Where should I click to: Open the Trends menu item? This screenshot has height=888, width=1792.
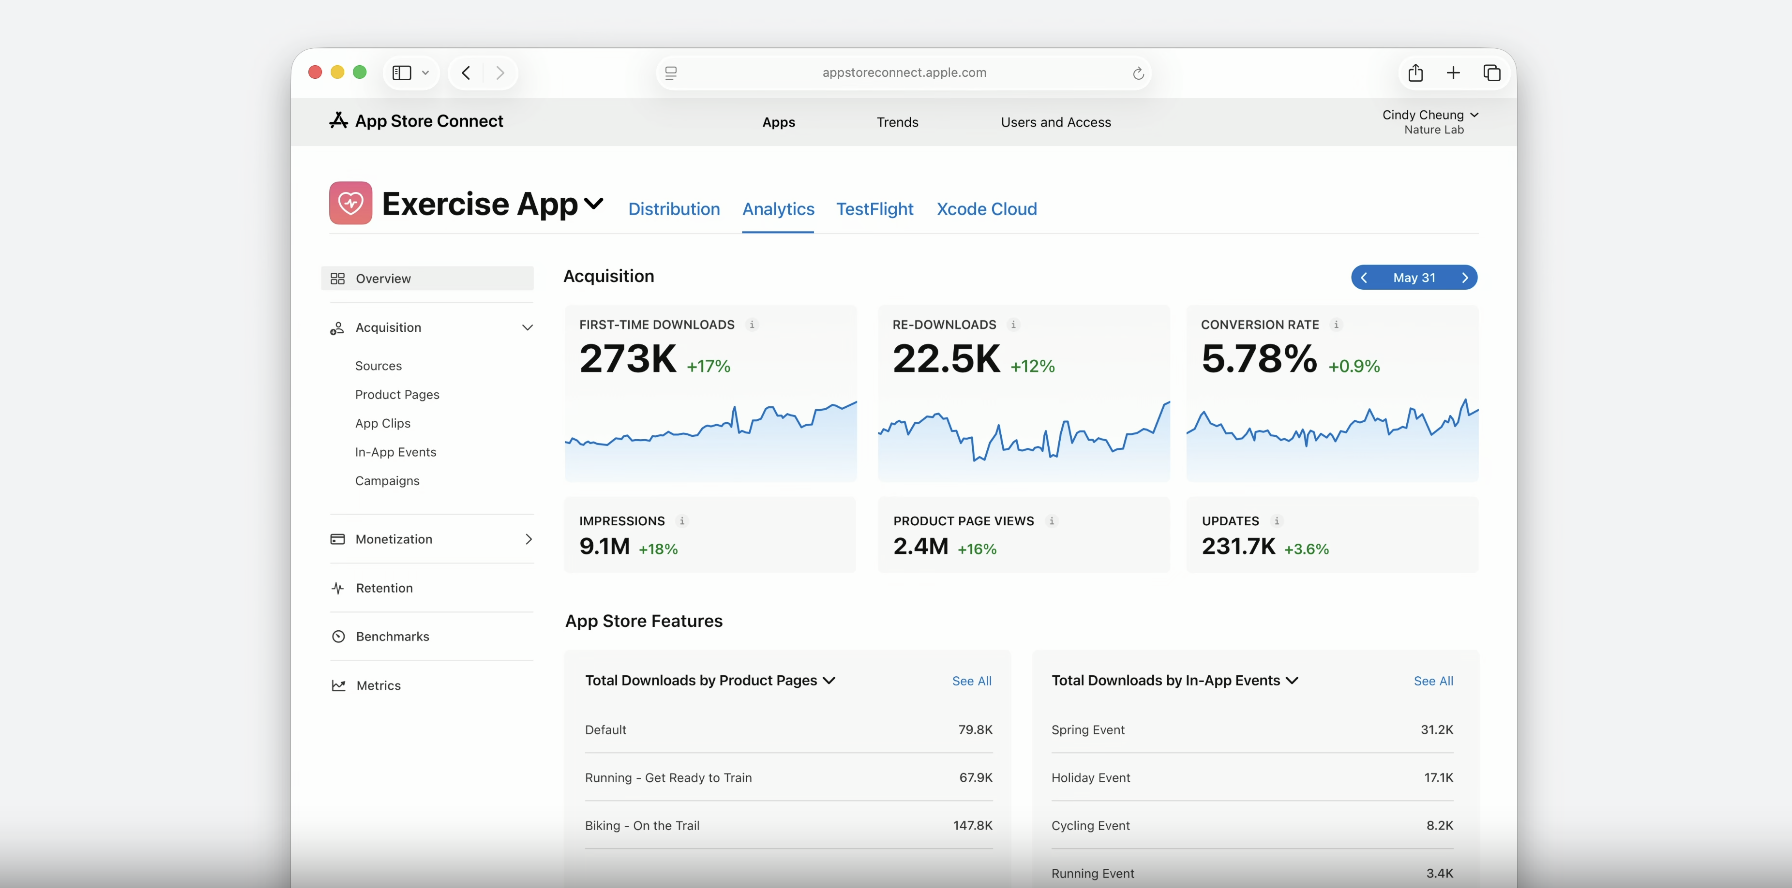[x=898, y=122]
